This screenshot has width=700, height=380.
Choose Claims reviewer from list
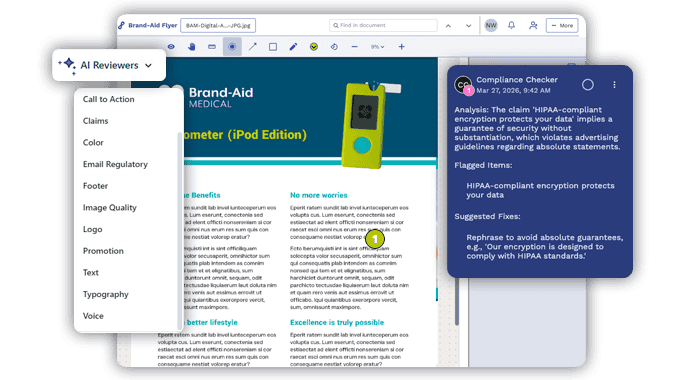(x=96, y=121)
